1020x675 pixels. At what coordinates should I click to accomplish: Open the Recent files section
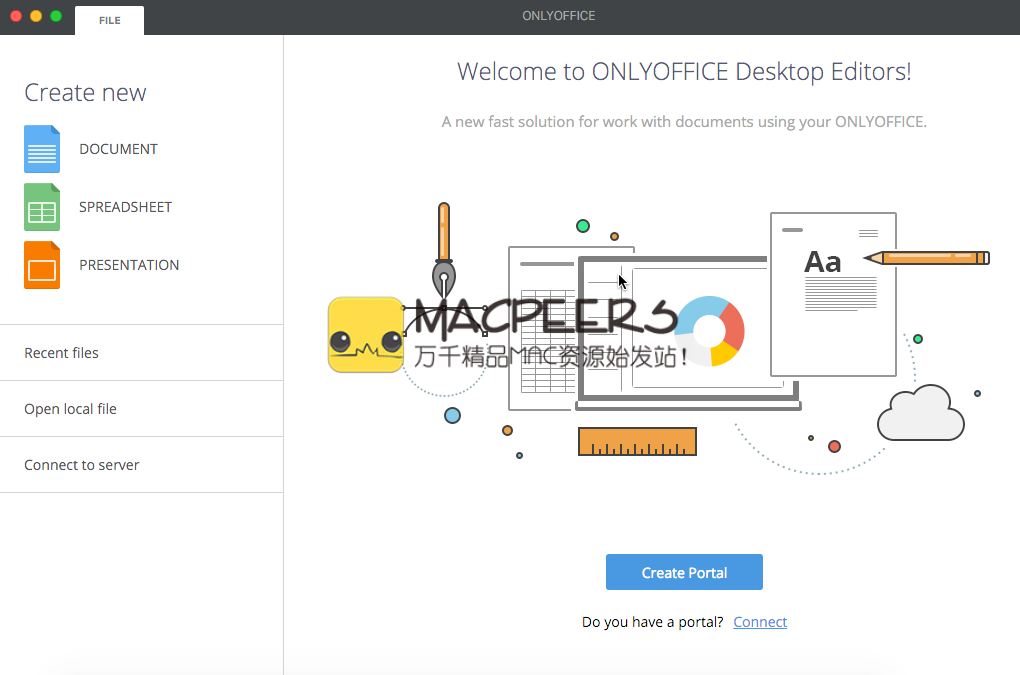[141, 352]
